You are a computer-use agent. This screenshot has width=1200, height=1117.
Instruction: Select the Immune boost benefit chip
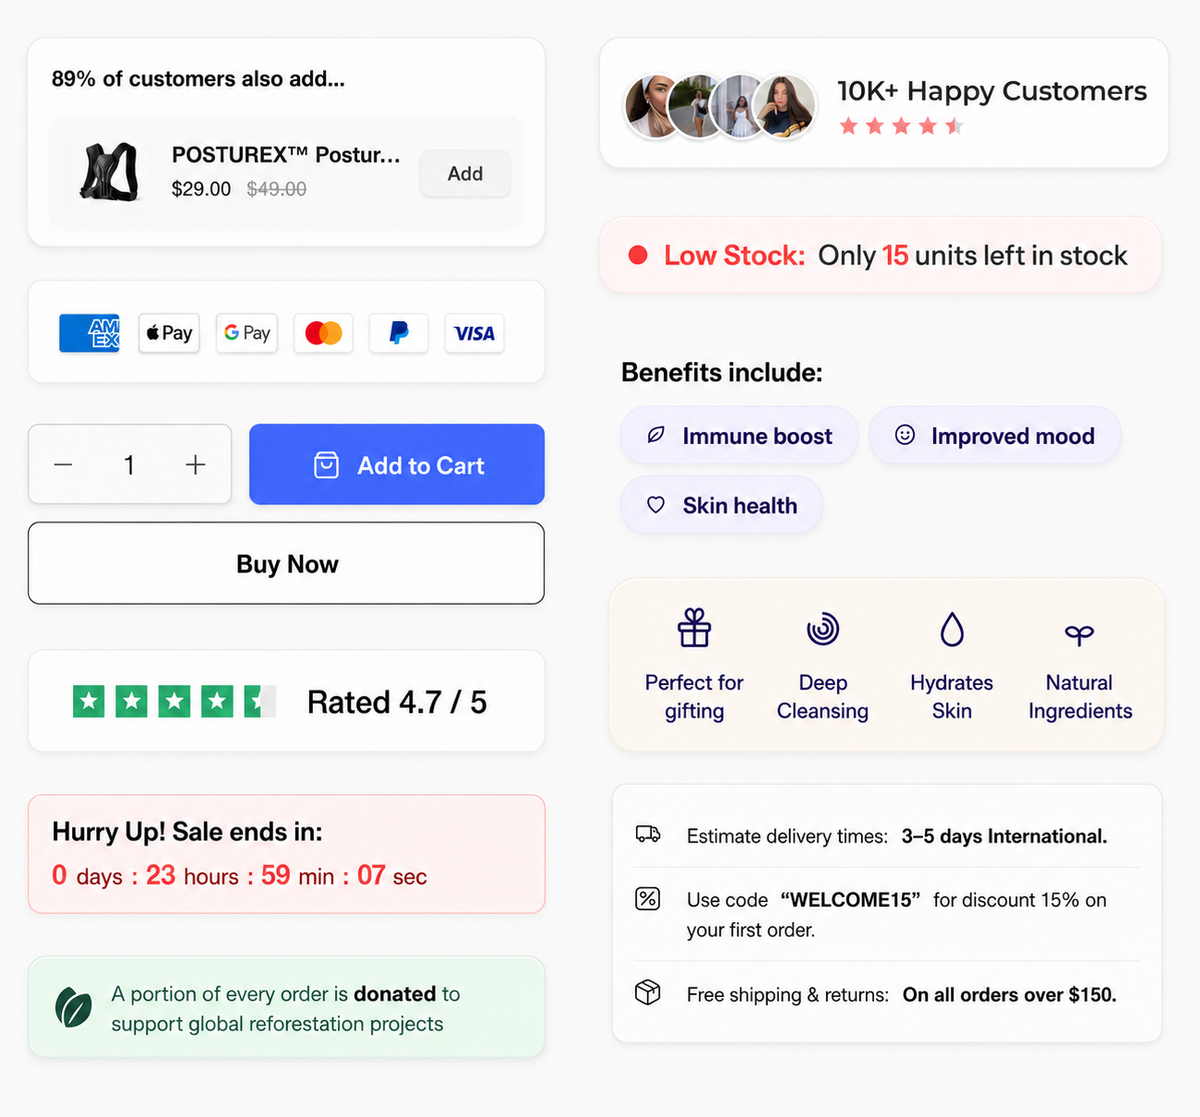(x=739, y=436)
